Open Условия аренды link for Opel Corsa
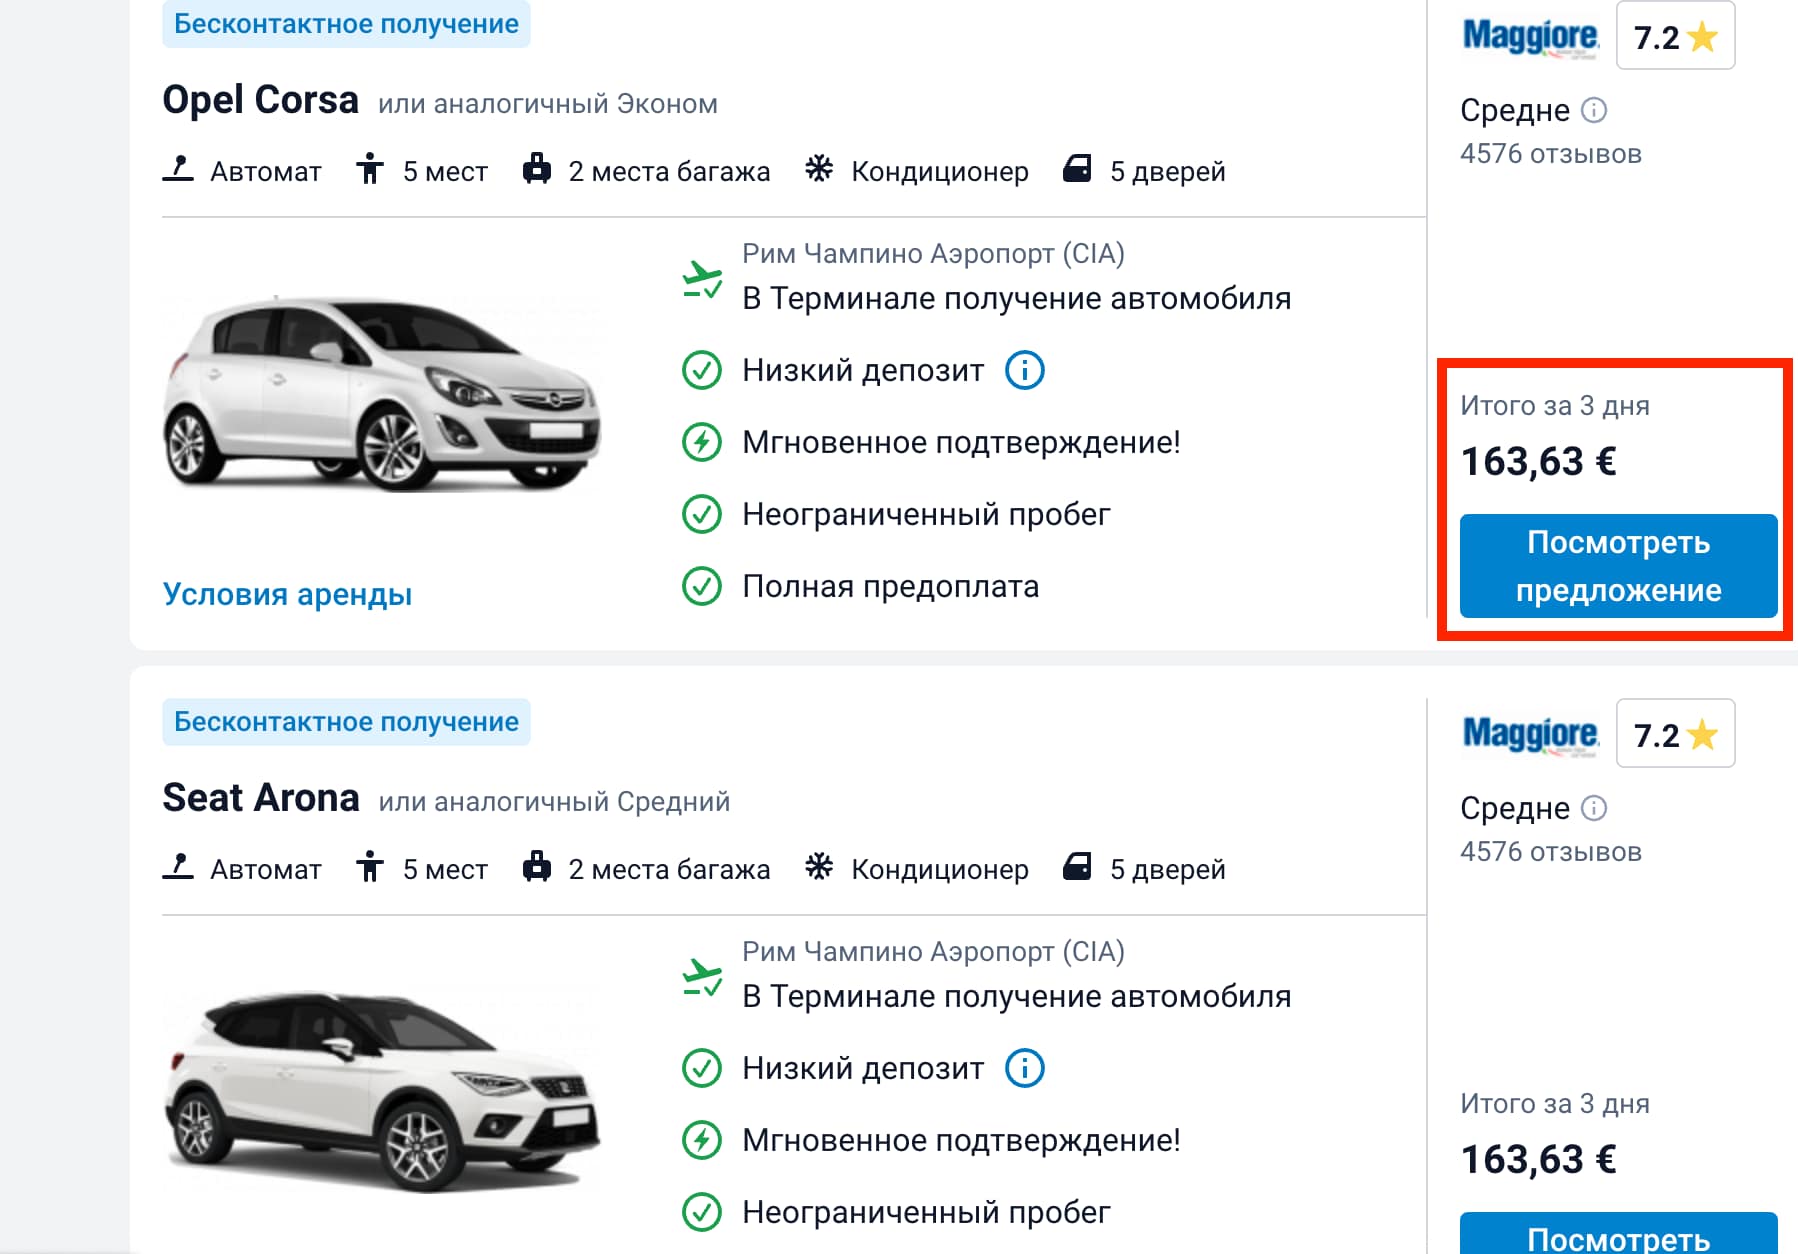The image size is (1798, 1254). point(287,594)
